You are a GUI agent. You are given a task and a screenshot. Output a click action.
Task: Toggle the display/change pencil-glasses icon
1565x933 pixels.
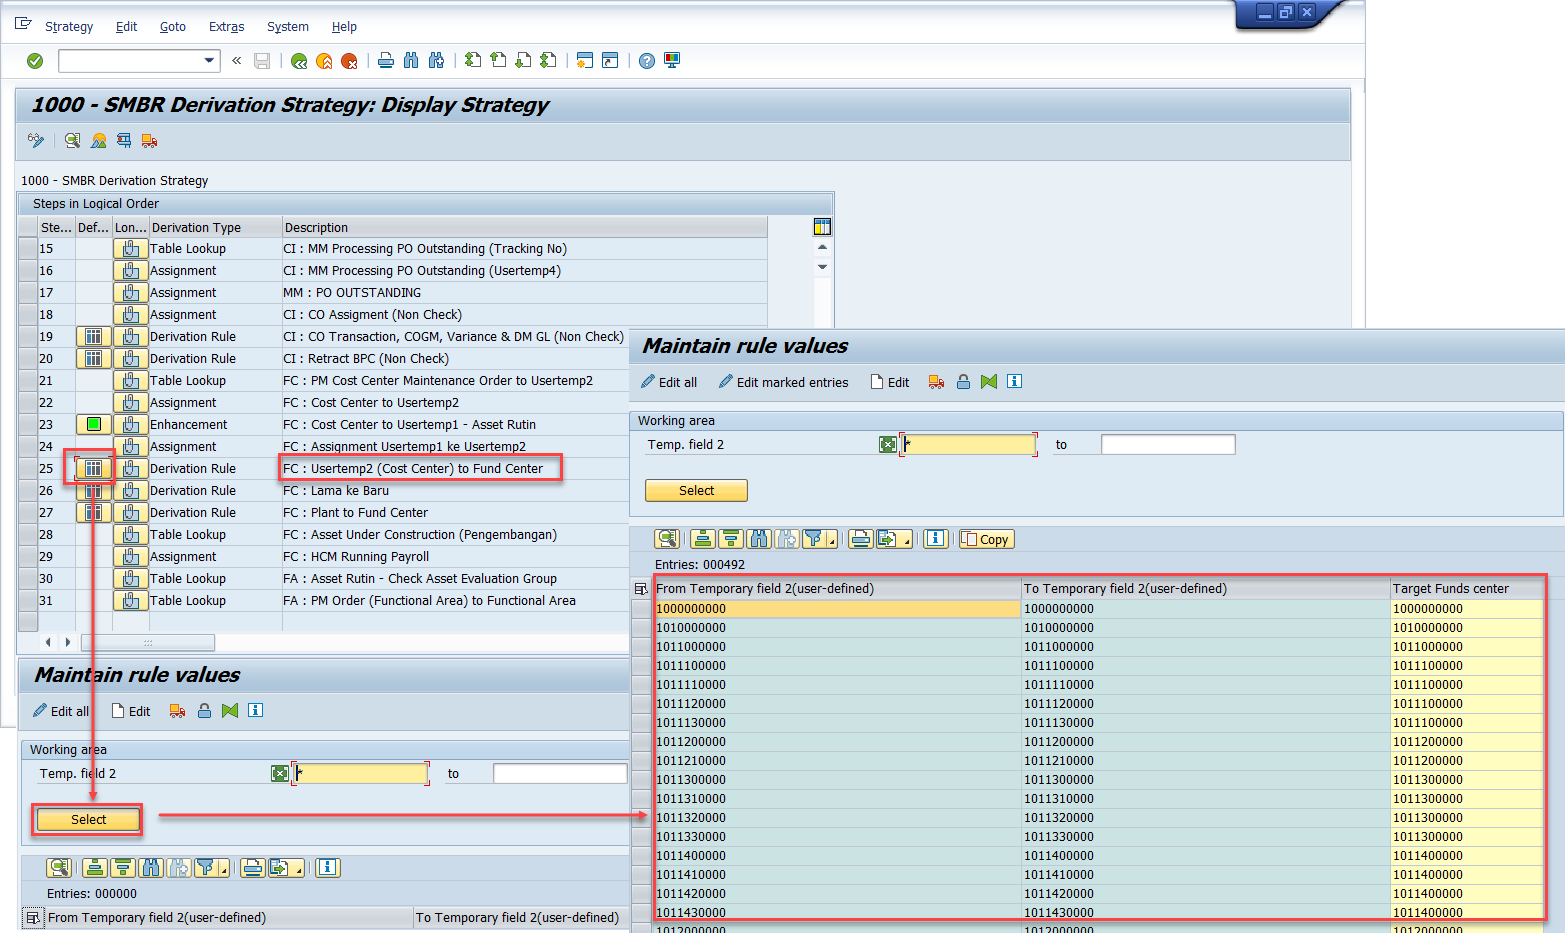[x=36, y=140]
